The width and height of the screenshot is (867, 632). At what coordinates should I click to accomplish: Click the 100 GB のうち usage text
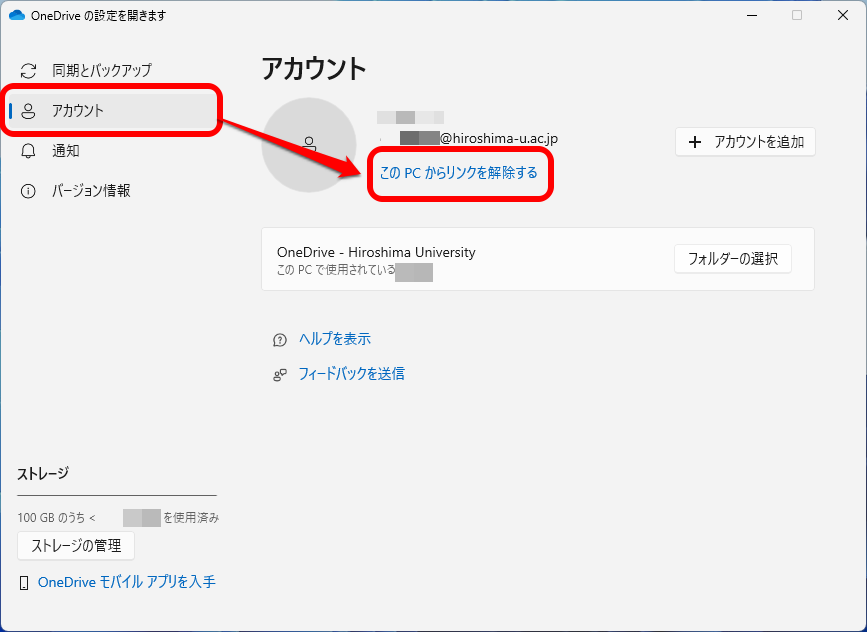pyautogui.click(x=56, y=518)
